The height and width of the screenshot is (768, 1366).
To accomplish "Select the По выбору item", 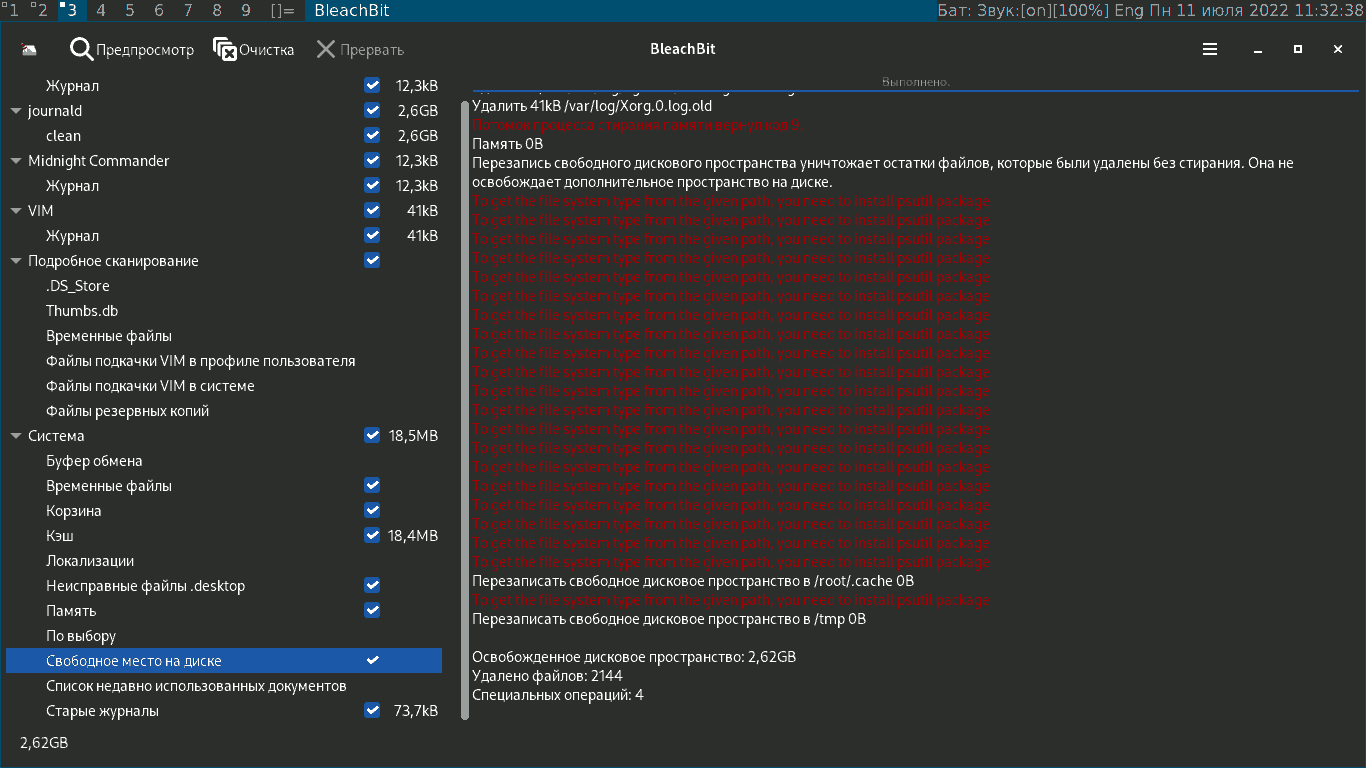I will [x=81, y=636].
